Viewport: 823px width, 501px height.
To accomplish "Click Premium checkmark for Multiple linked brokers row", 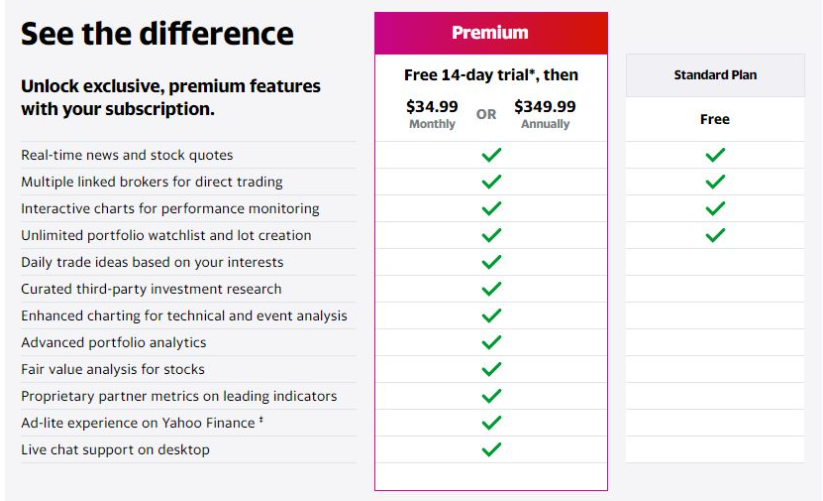I will [491, 182].
